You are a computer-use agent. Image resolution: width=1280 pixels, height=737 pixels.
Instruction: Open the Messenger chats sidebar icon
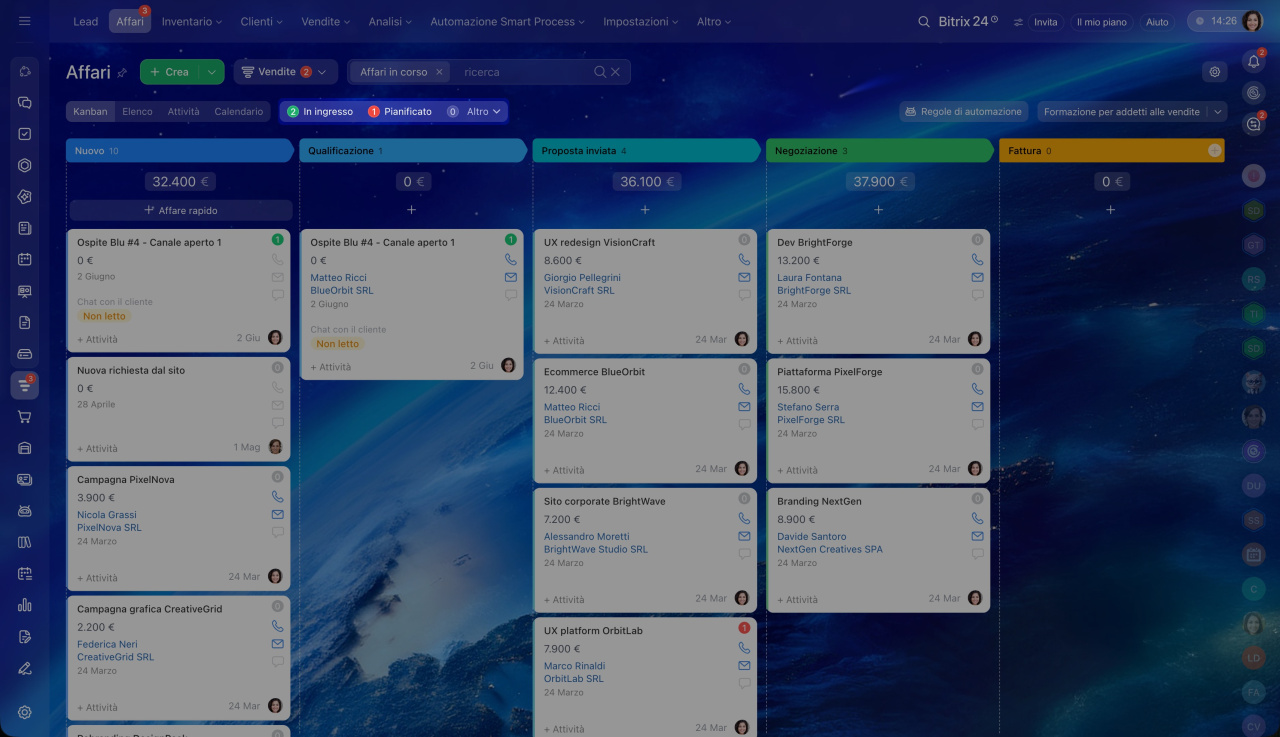[x=25, y=103]
